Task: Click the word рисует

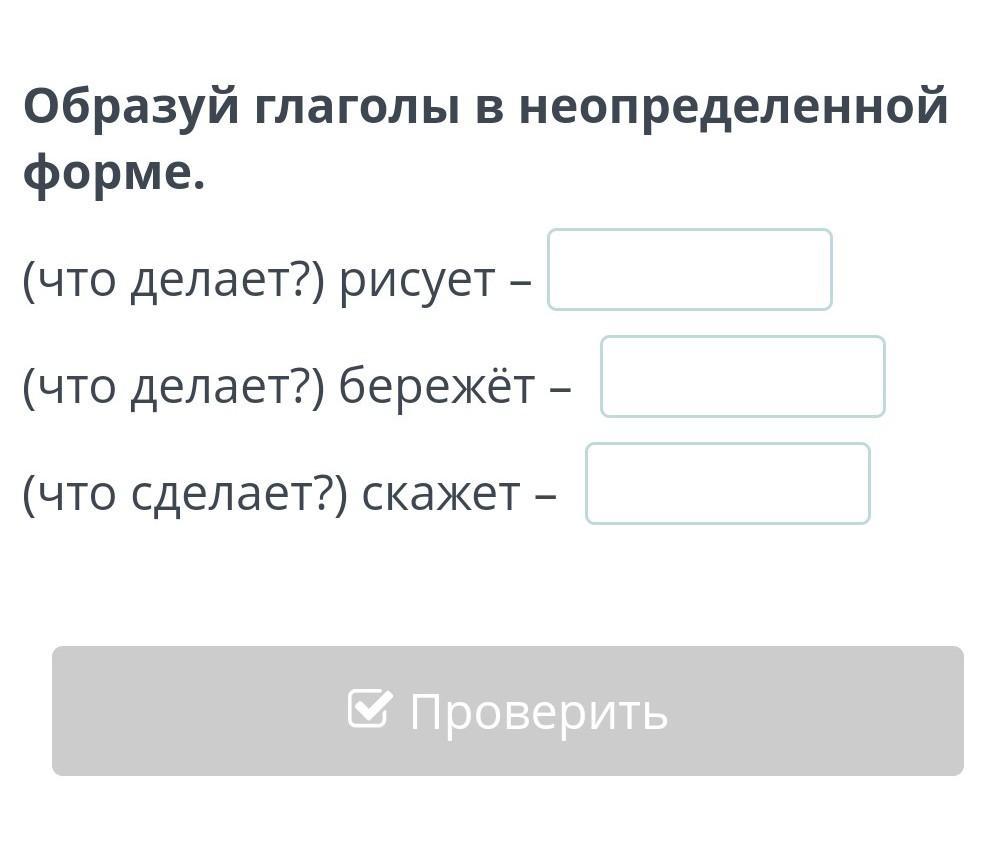Action: (x=417, y=281)
